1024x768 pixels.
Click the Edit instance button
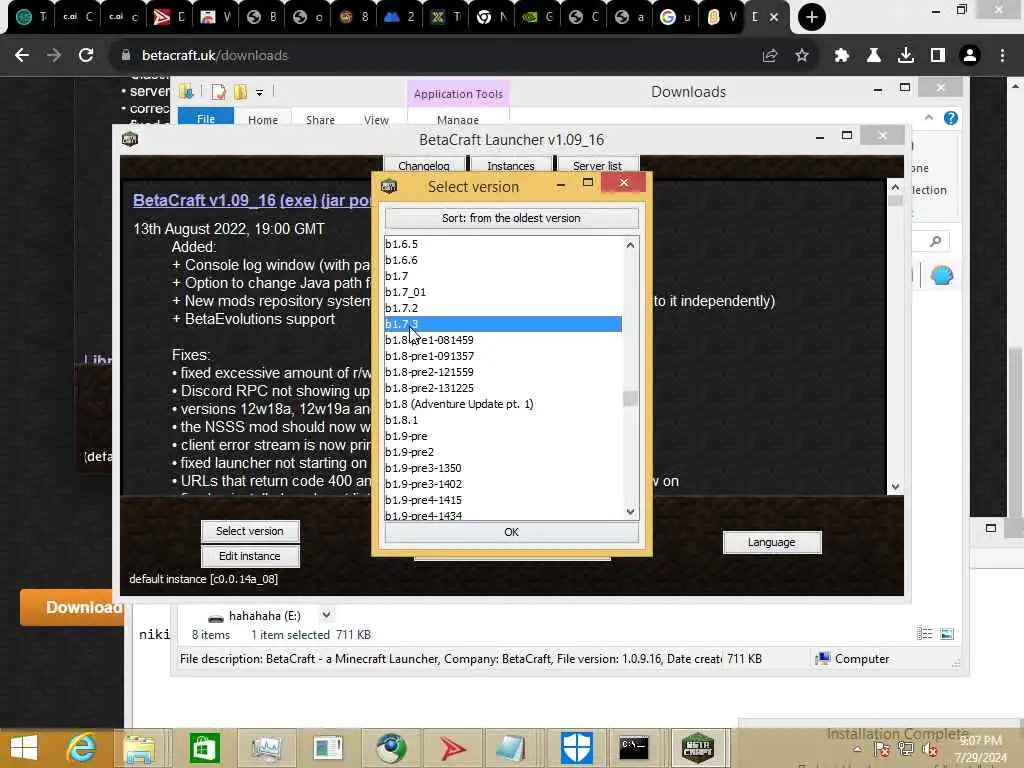tap(250, 556)
